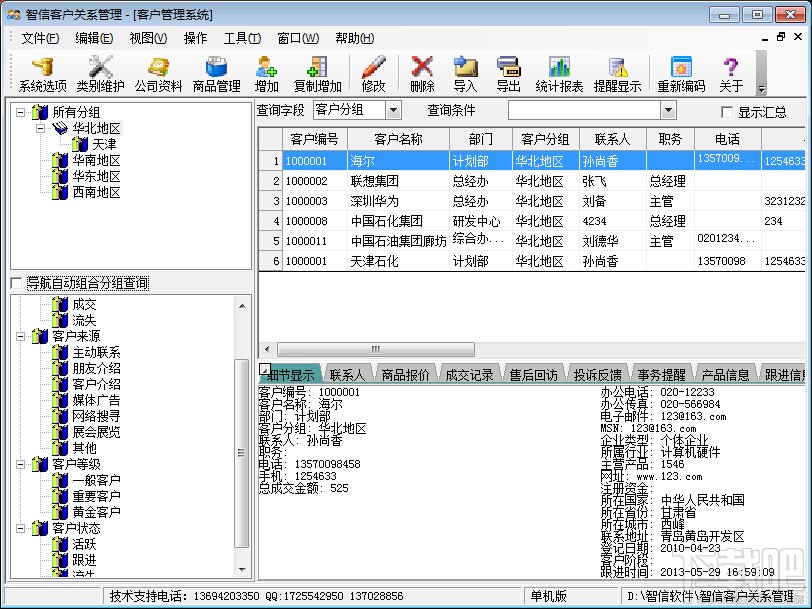Open the 统计报表 statistics report icon
This screenshot has height=609, width=812.
pyautogui.click(x=559, y=73)
